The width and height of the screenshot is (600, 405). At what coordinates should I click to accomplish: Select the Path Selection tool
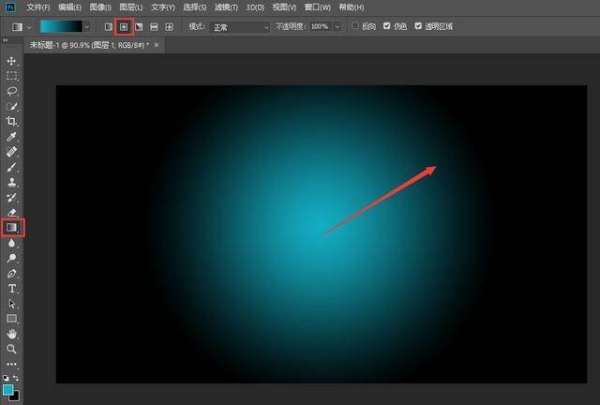12,304
